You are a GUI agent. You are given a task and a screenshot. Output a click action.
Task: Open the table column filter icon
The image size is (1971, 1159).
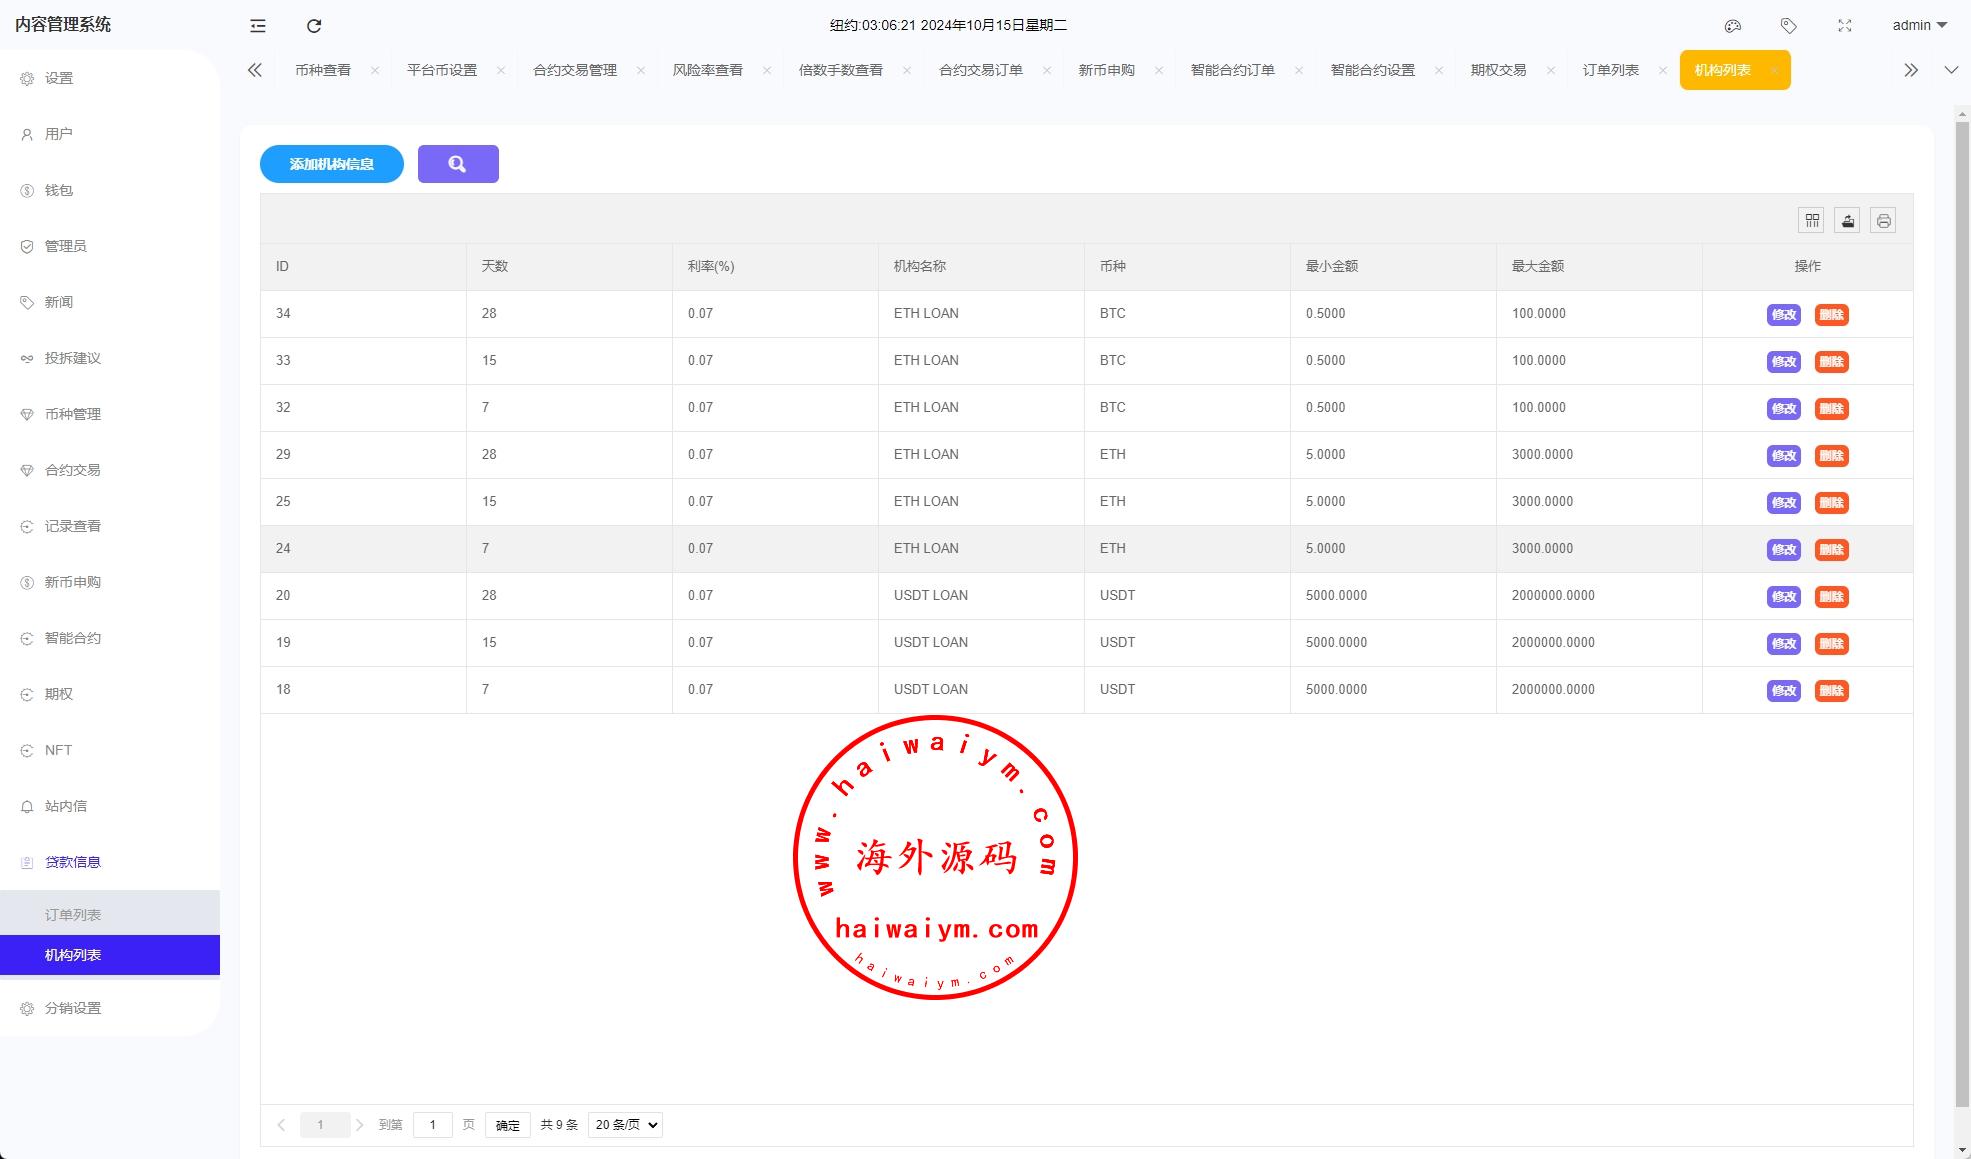coord(1812,221)
